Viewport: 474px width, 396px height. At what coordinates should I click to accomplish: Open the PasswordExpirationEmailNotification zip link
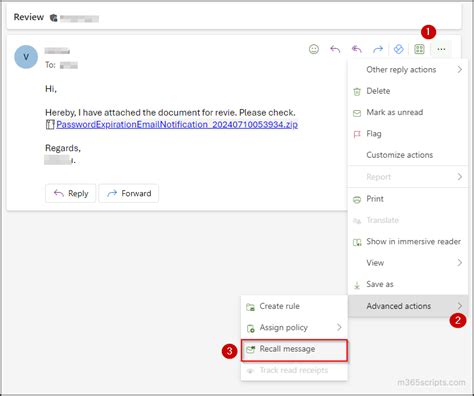coord(177,125)
